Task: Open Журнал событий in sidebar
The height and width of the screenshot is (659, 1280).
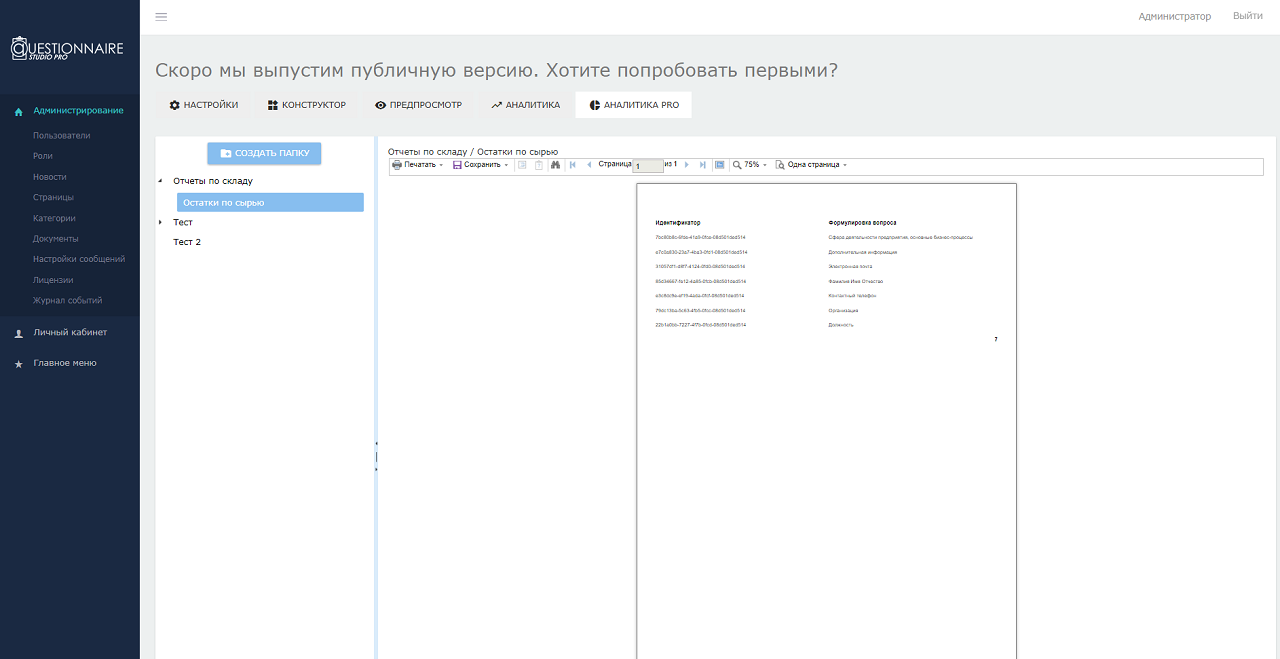Action: 67,301
